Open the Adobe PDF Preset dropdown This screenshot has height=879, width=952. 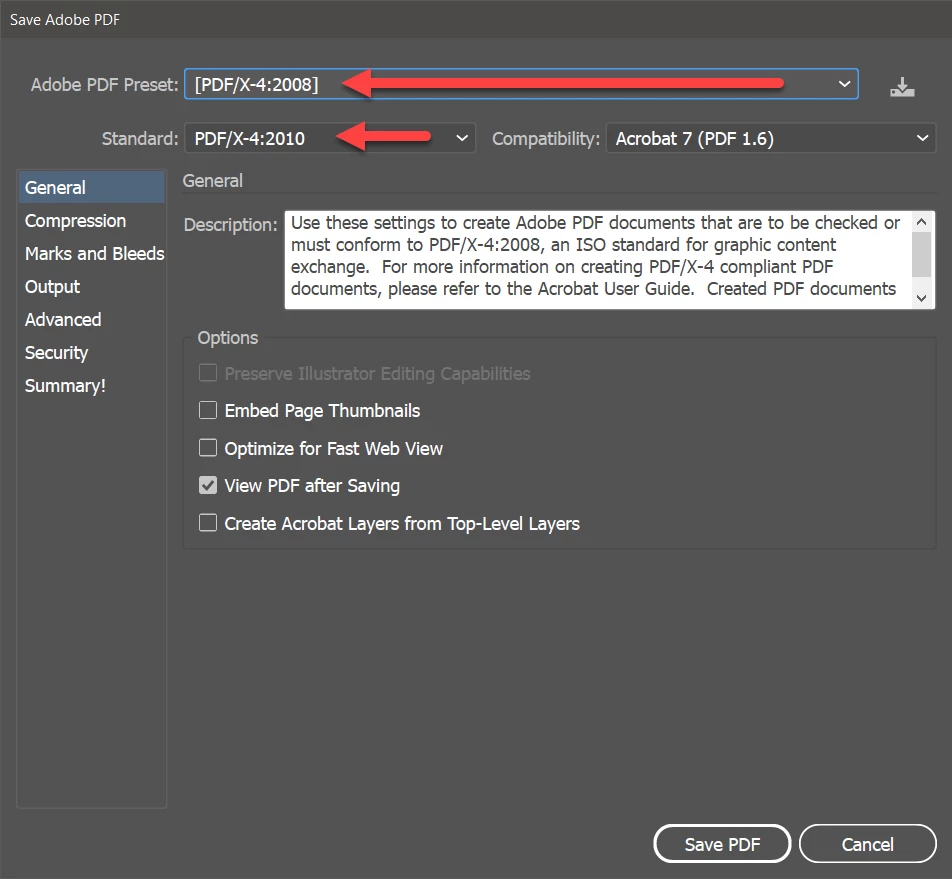click(521, 84)
